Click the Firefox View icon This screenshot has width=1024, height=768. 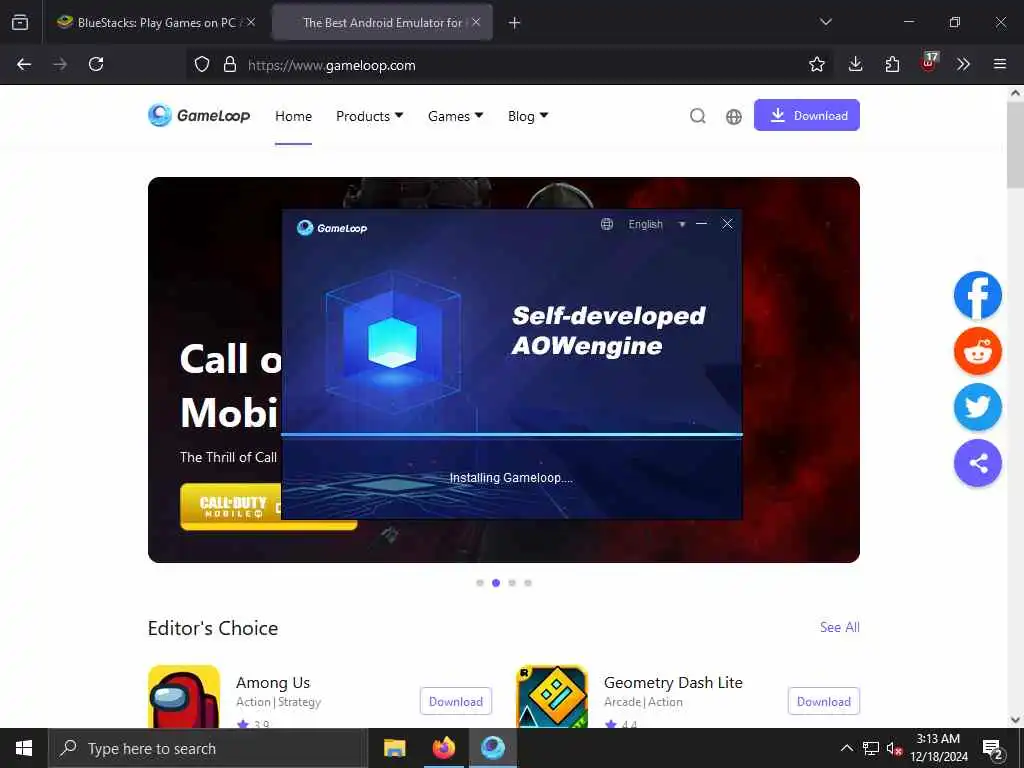[x=20, y=22]
